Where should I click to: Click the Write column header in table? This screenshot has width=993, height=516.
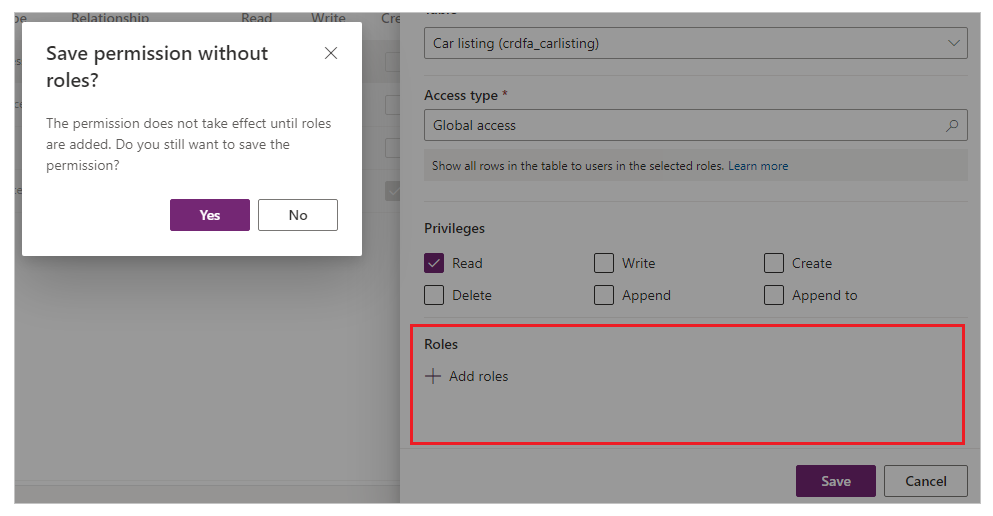(x=328, y=18)
